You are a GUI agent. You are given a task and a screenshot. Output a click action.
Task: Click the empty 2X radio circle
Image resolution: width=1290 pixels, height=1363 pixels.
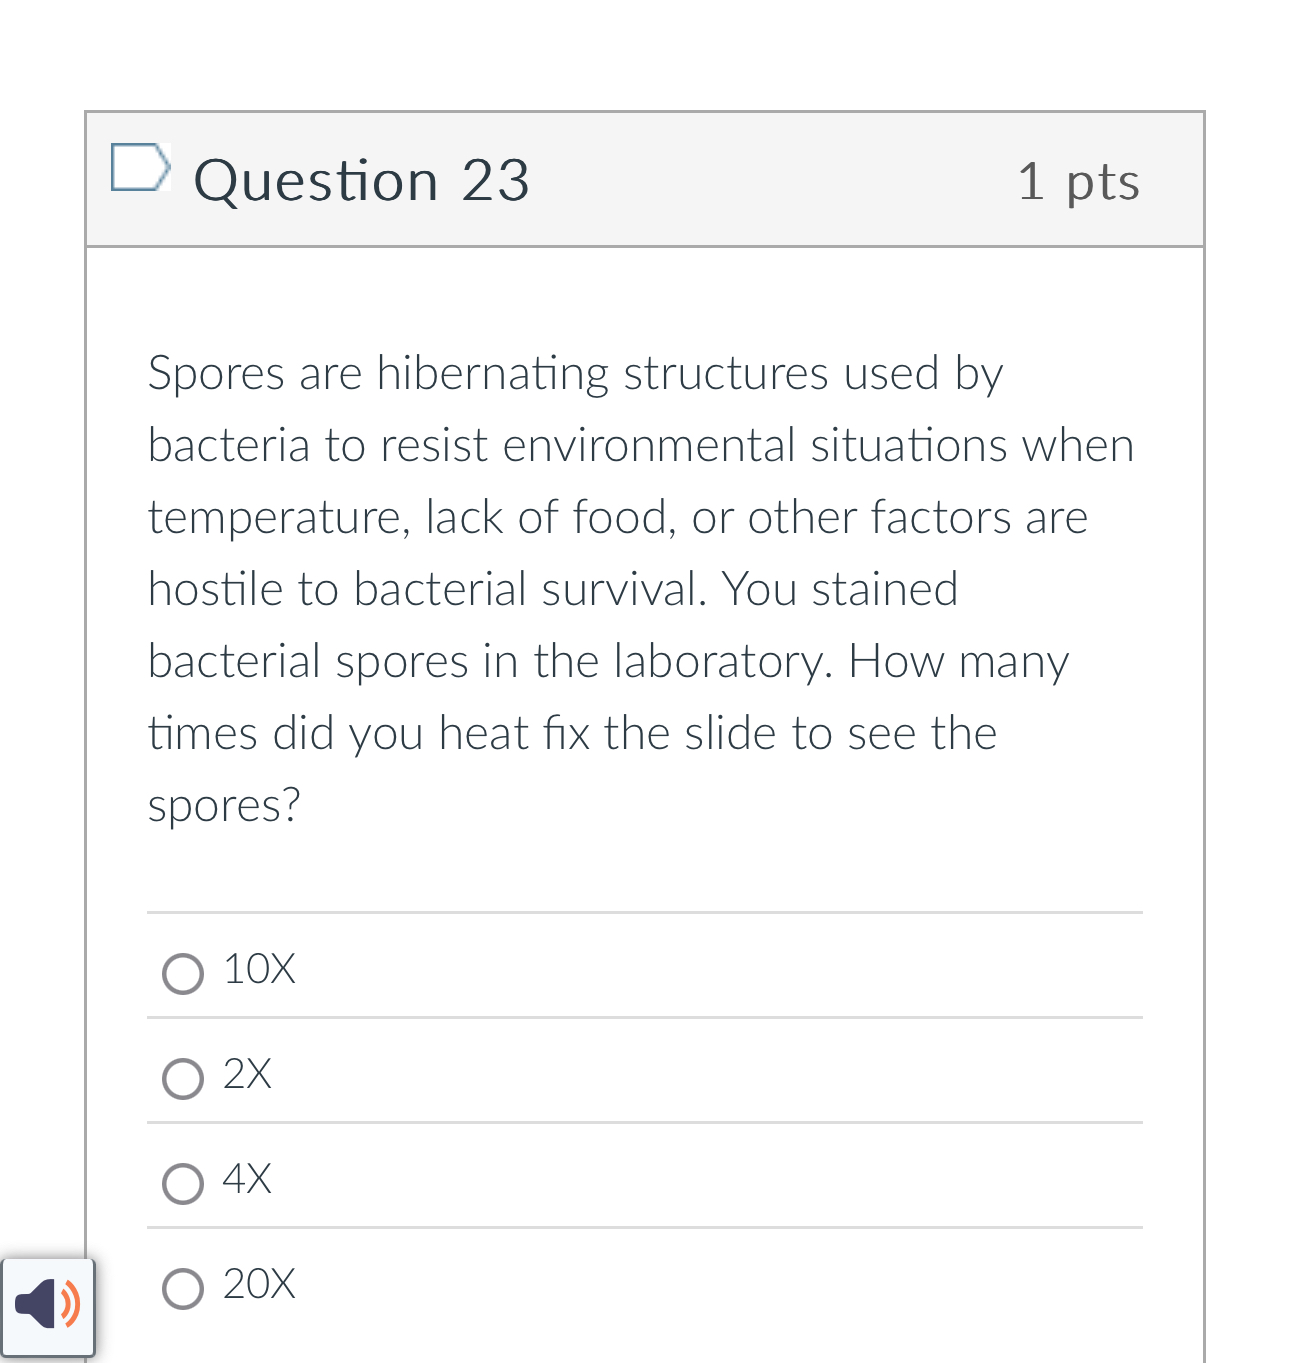(182, 1079)
